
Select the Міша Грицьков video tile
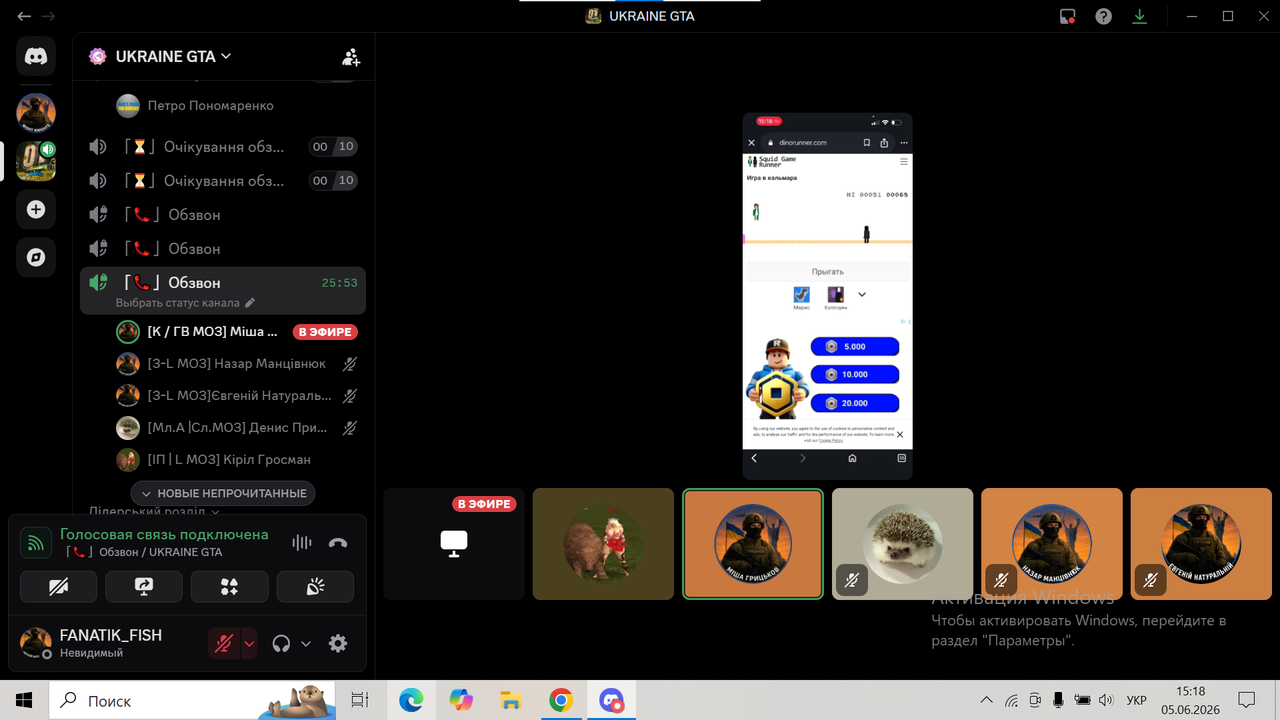(x=753, y=544)
